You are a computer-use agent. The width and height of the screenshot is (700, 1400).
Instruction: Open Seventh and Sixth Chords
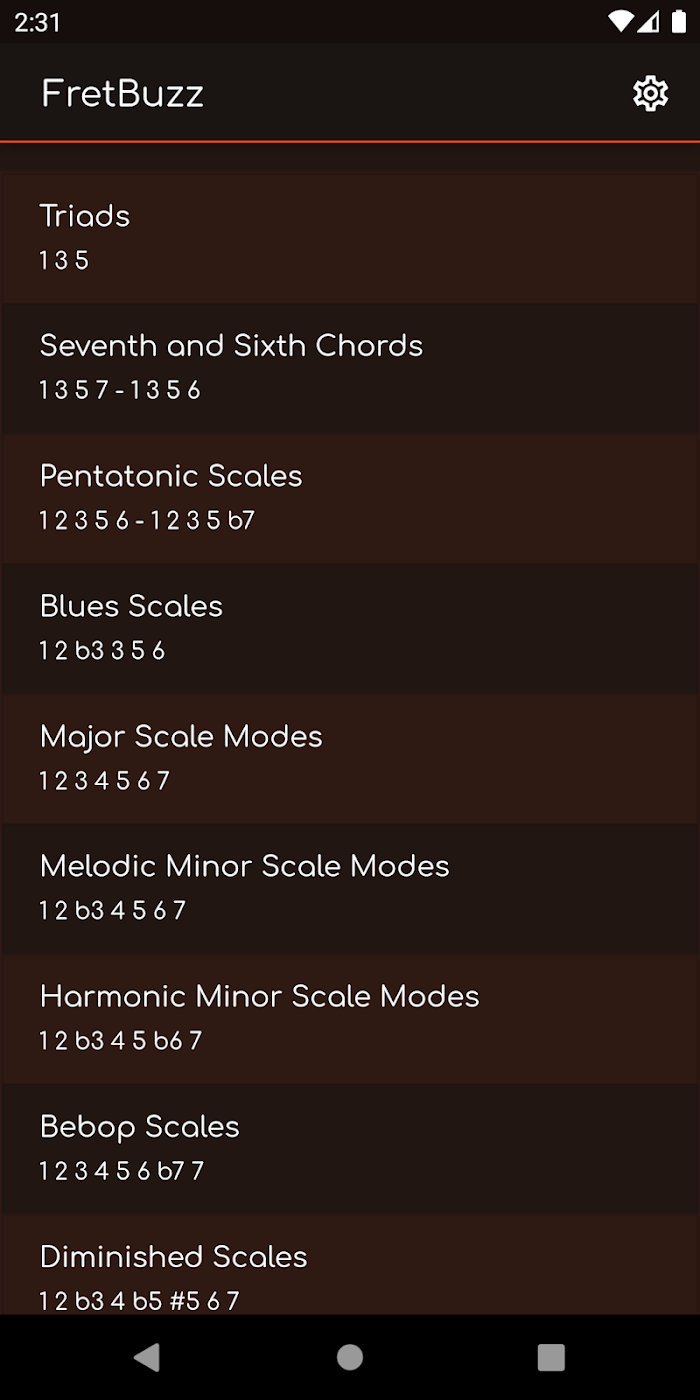(350, 368)
